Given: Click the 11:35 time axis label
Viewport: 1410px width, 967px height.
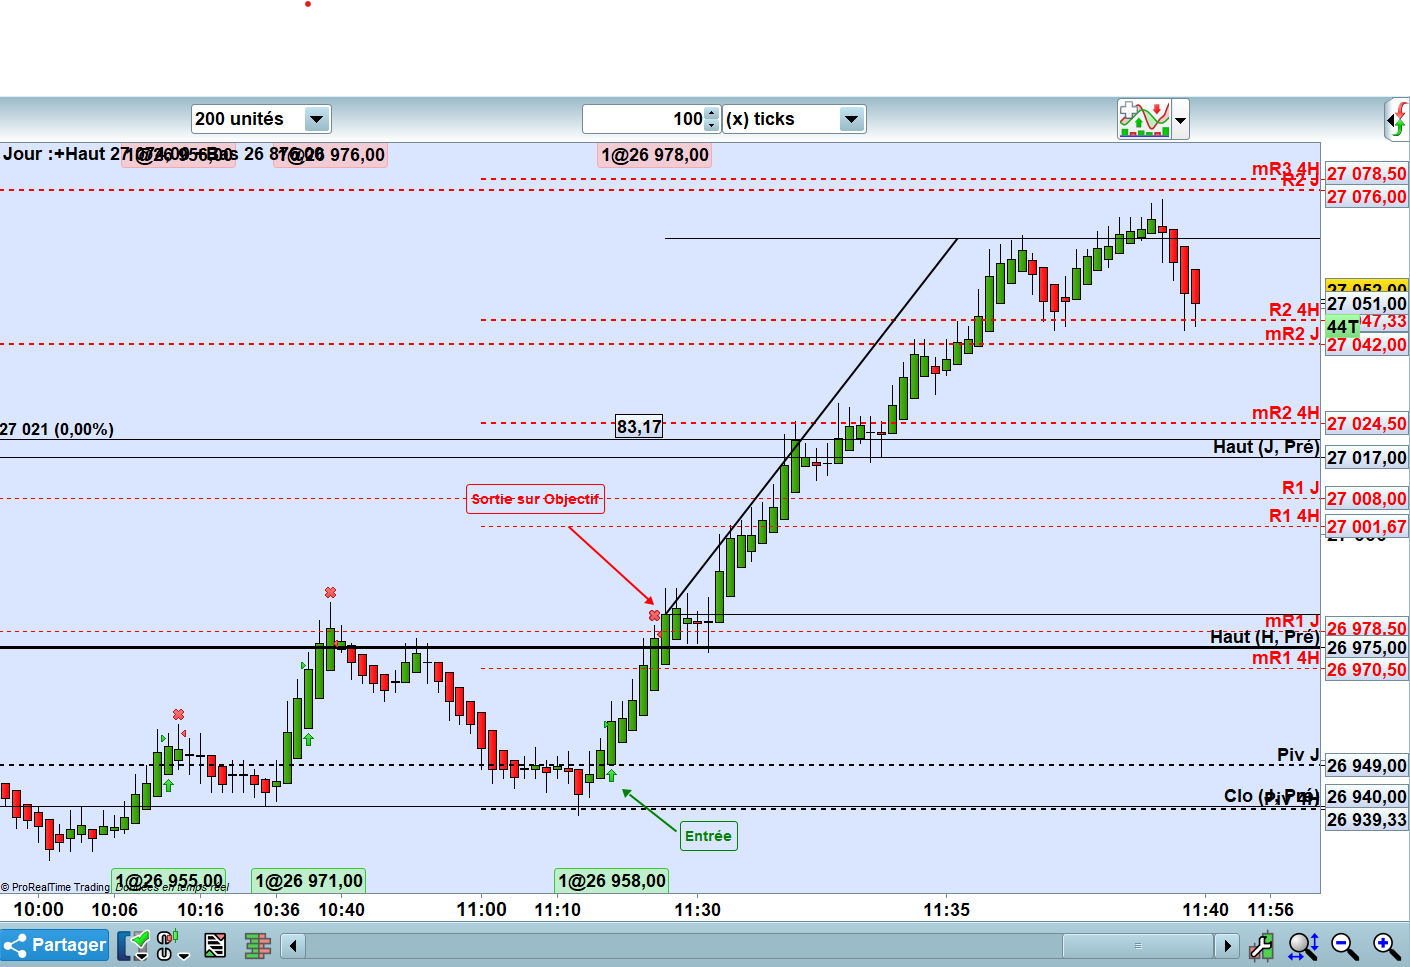Looking at the screenshot, I should [x=946, y=909].
